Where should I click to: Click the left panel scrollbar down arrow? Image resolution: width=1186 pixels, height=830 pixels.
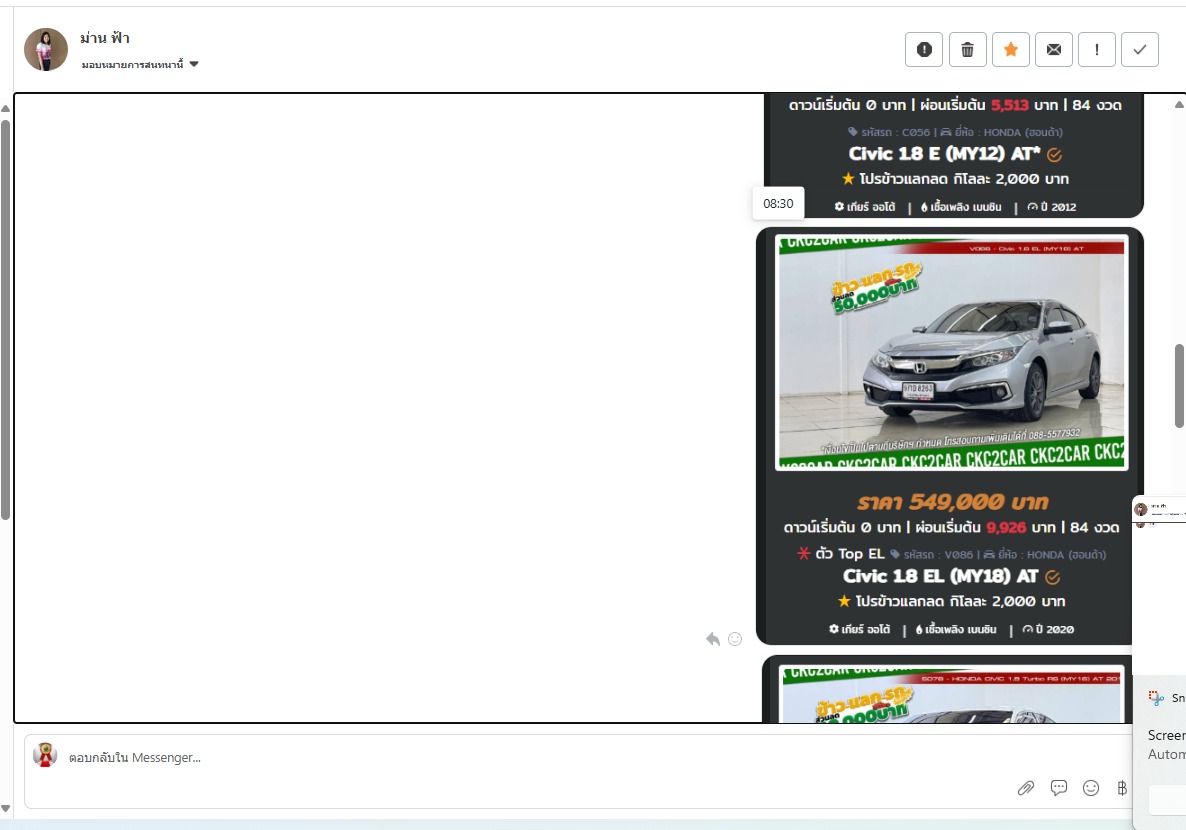pos(5,809)
